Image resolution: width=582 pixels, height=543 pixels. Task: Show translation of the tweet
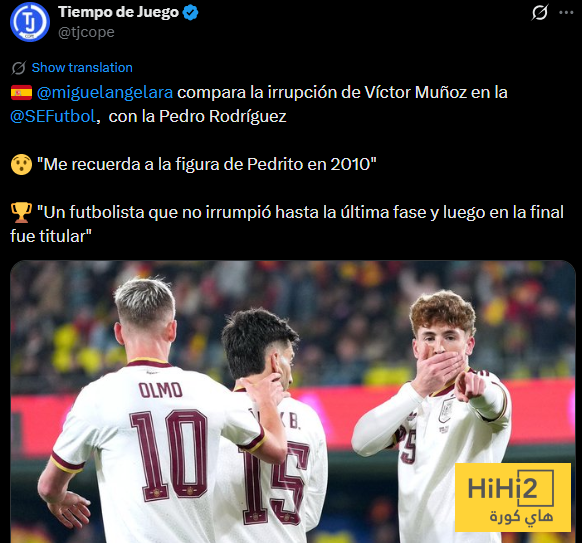coord(82,68)
